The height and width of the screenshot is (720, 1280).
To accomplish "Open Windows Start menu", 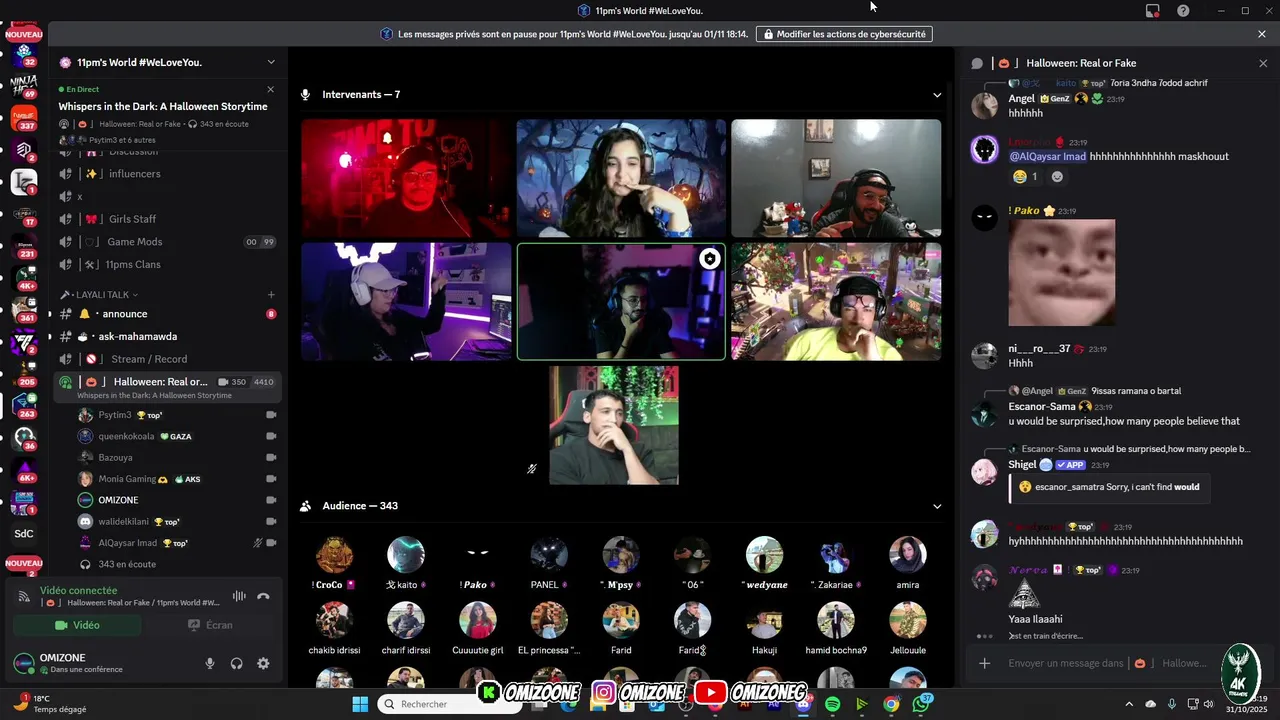I will (x=360, y=704).
